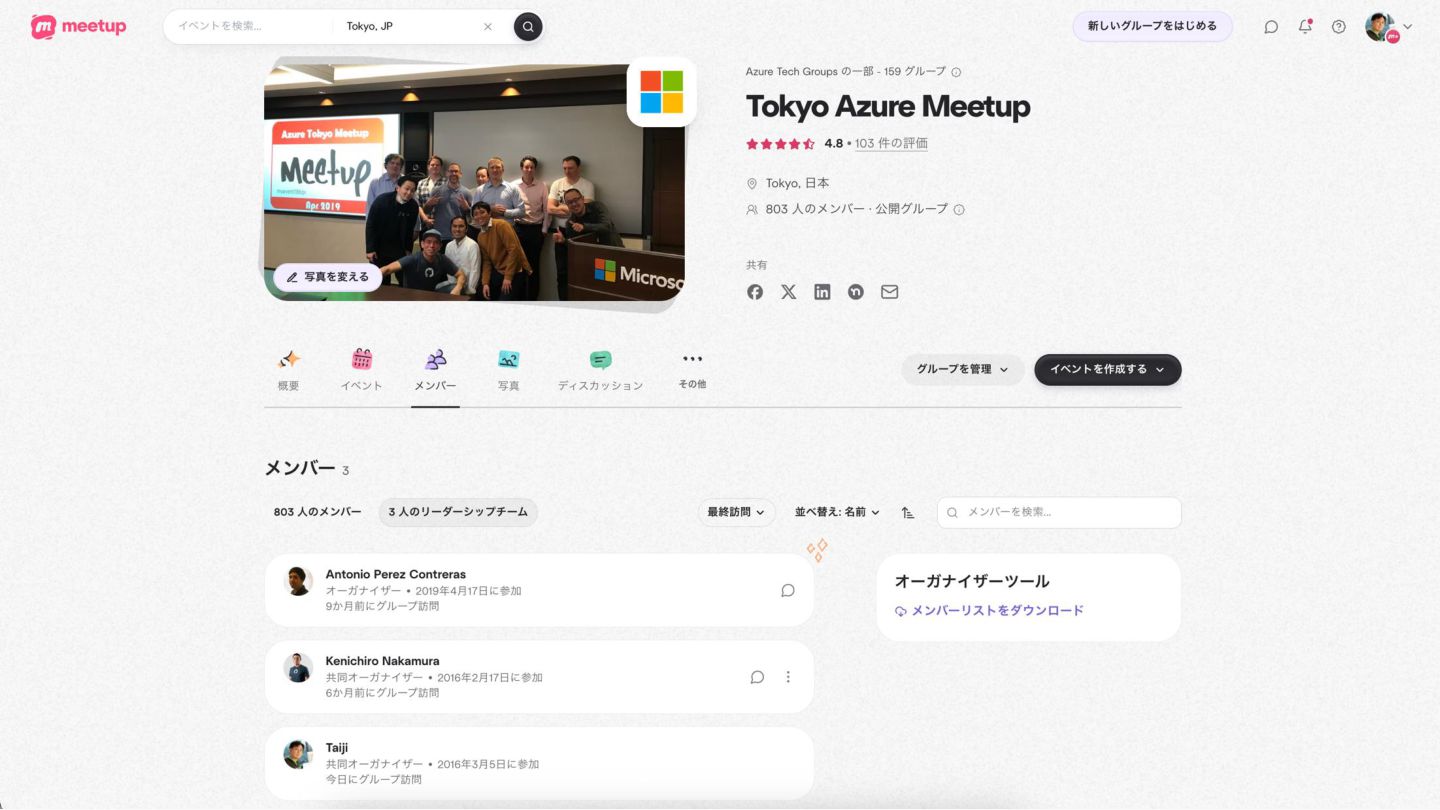Select 3 人のリーダーシップチーム filter

(458, 512)
